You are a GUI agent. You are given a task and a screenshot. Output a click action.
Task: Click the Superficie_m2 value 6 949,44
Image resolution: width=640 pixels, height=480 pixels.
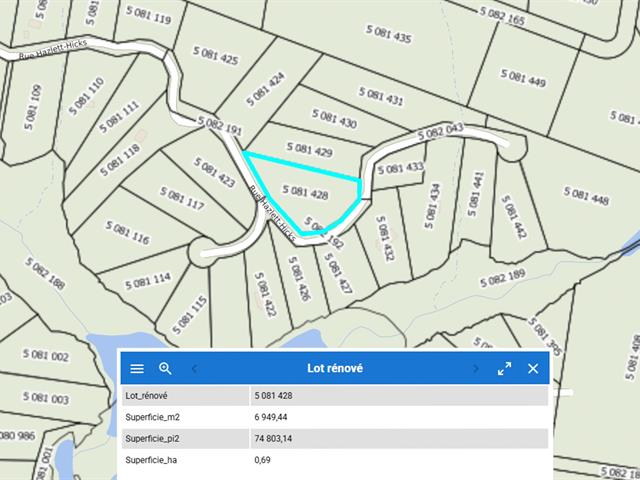272,417
